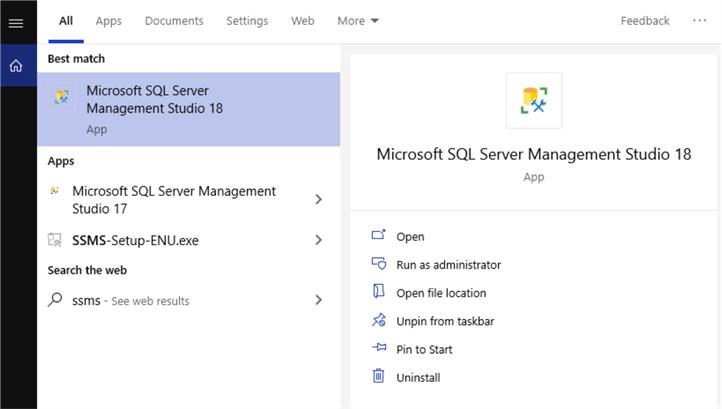
Task: Click the three-dots more options icon
Action: [x=699, y=21]
